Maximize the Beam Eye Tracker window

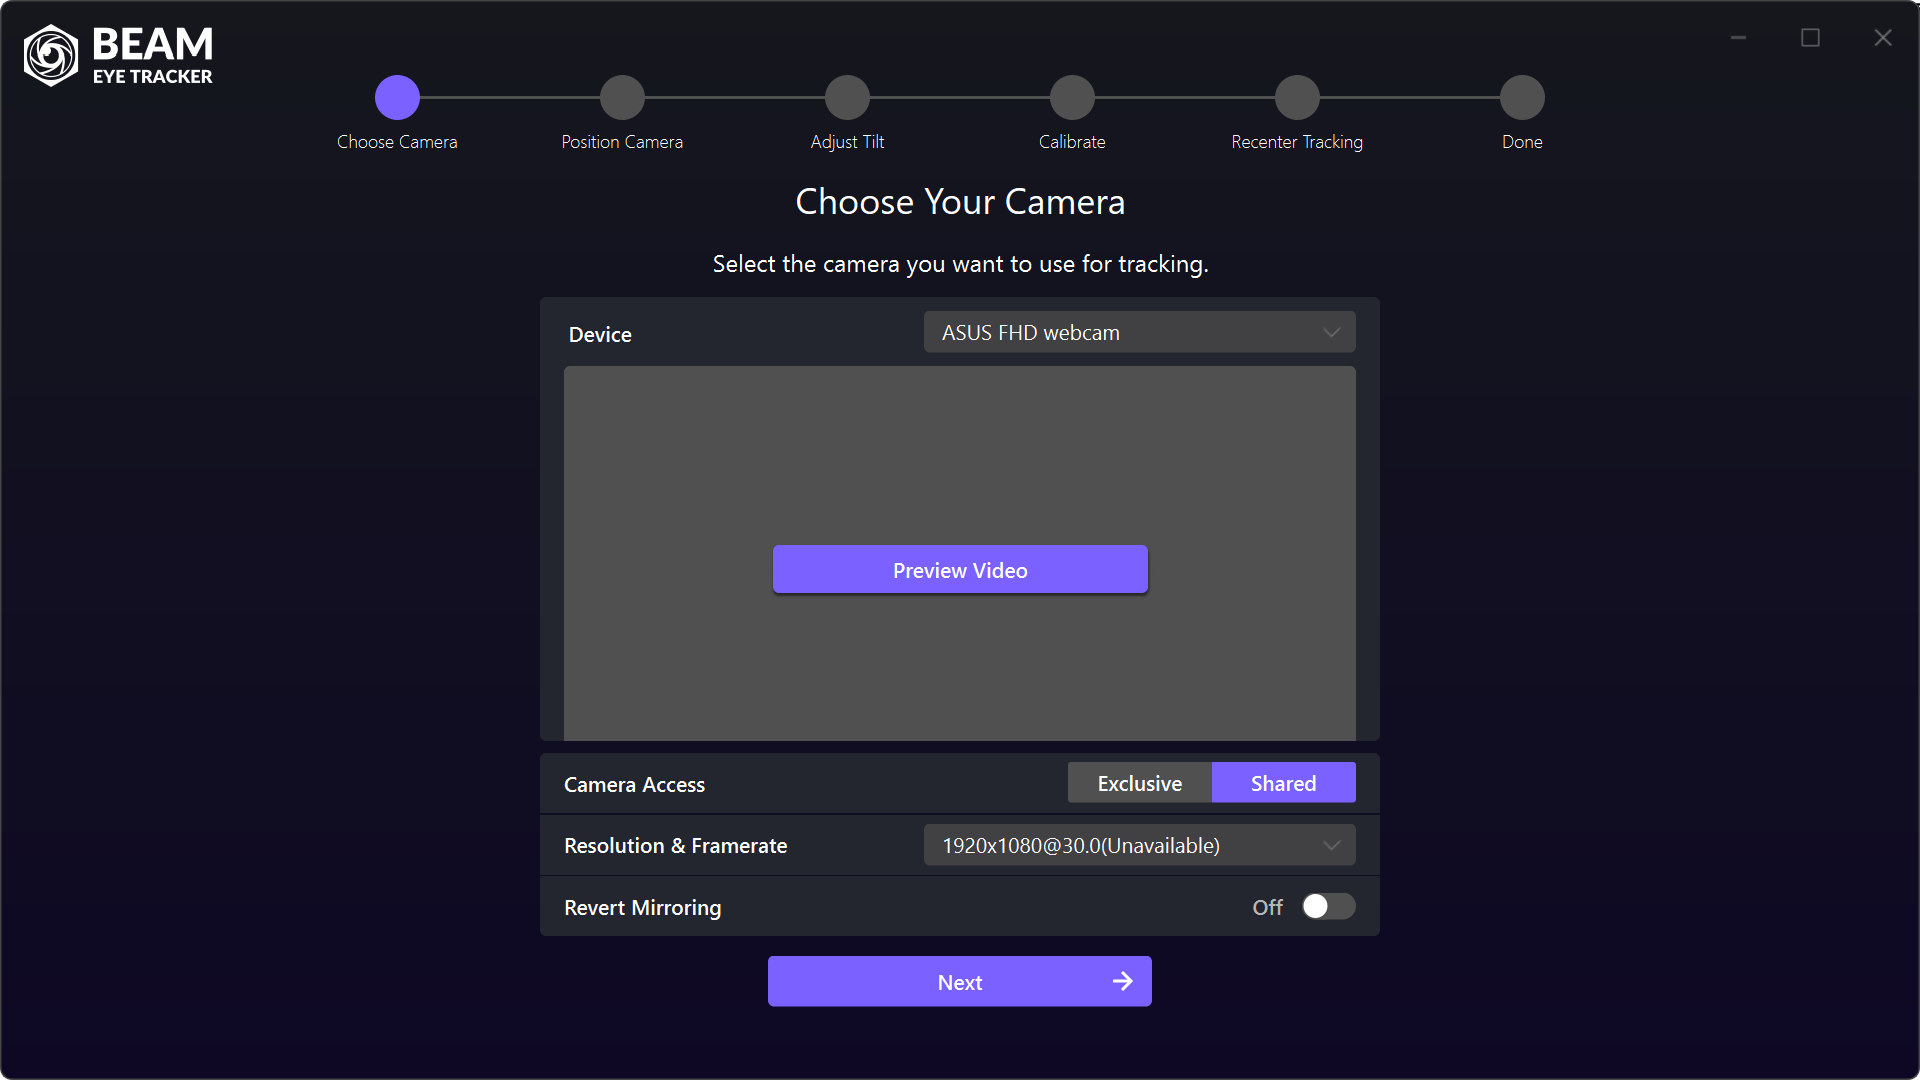point(1810,38)
